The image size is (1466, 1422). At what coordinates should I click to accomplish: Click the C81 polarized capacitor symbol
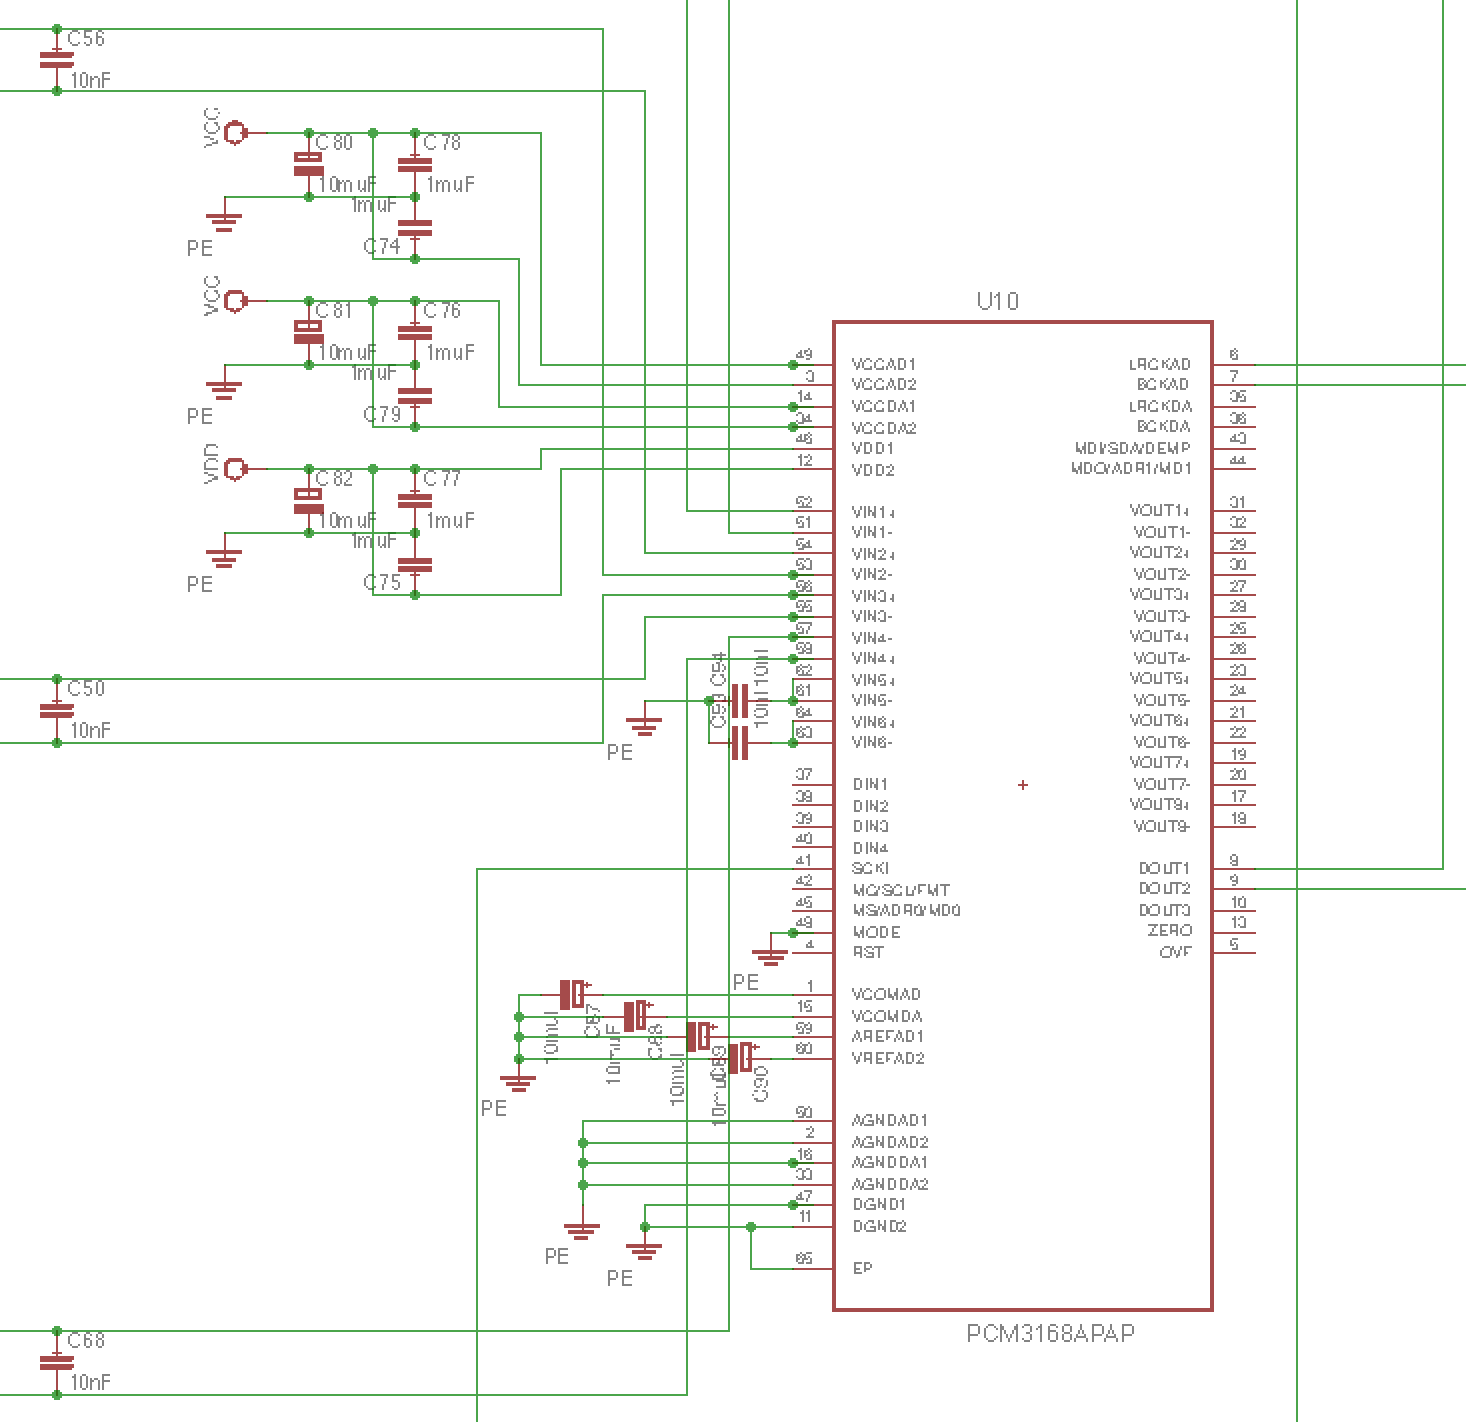[x=308, y=332]
